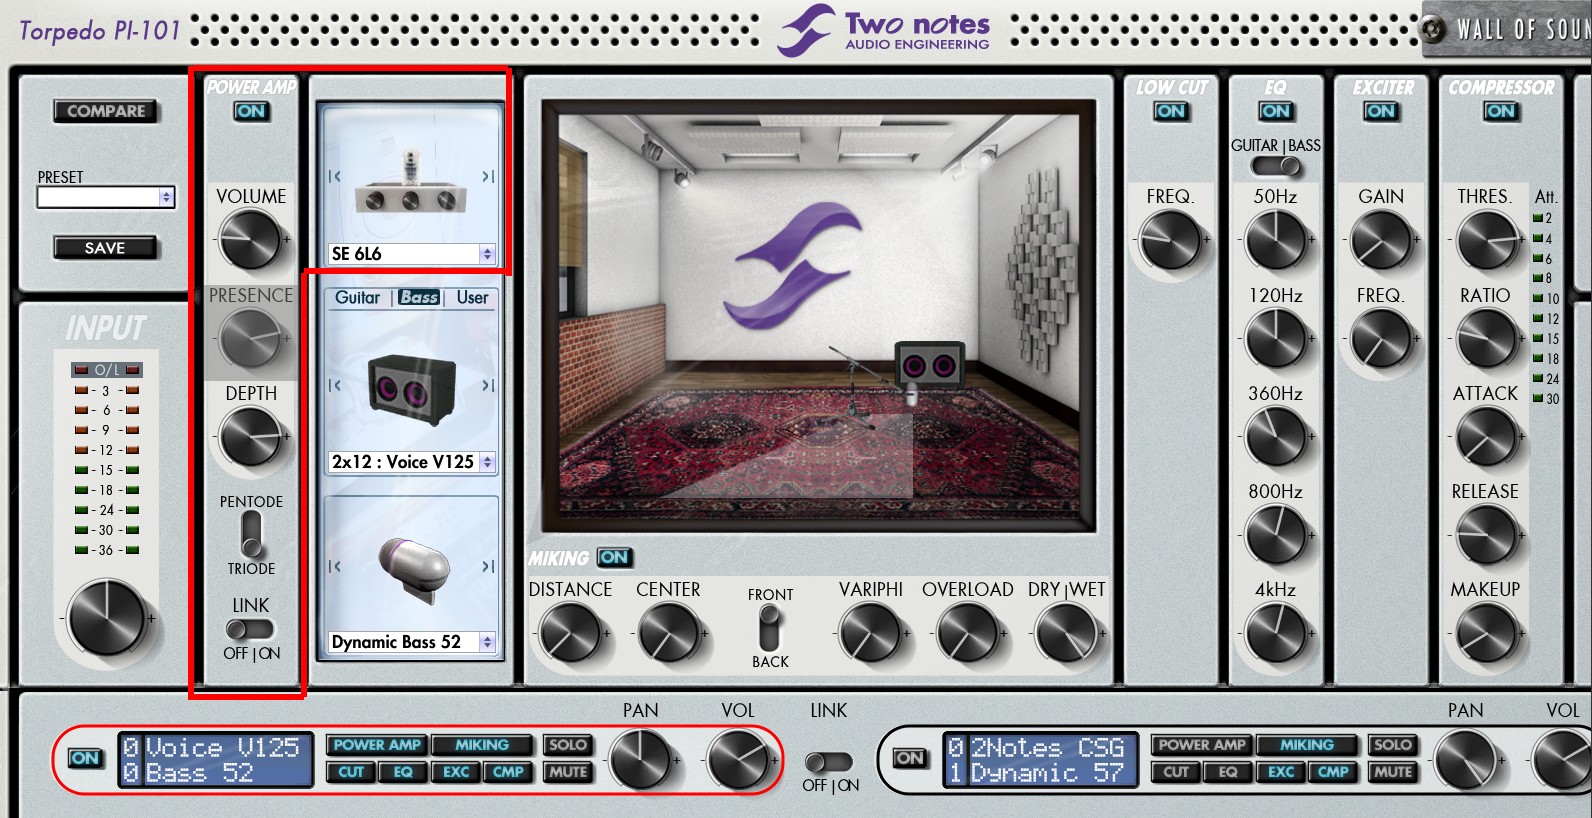Flip the Pentode/Triode switch

pos(251,534)
